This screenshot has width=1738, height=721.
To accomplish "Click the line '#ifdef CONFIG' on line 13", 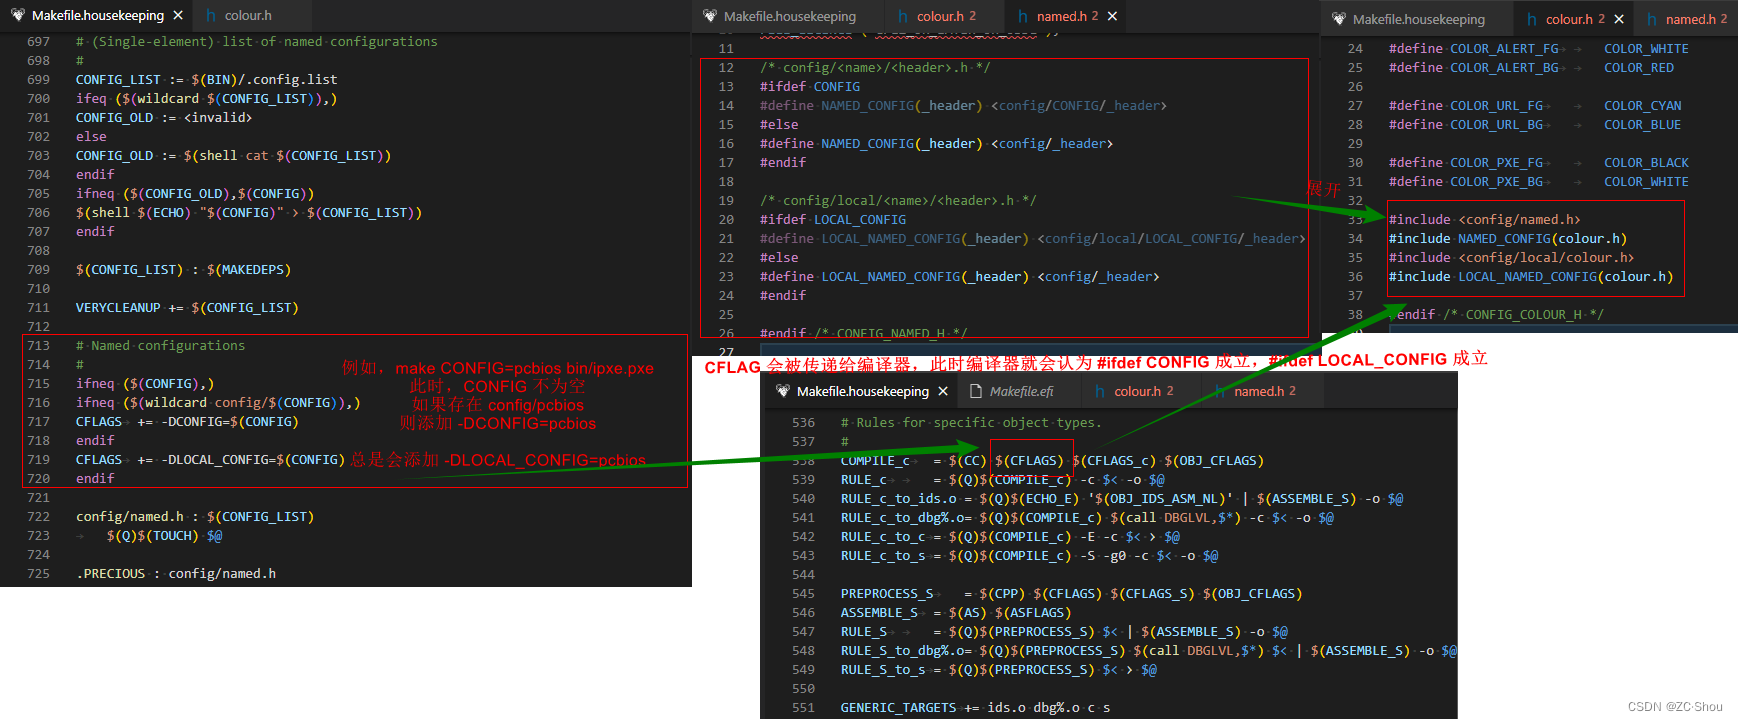I will click(x=810, y=86).
